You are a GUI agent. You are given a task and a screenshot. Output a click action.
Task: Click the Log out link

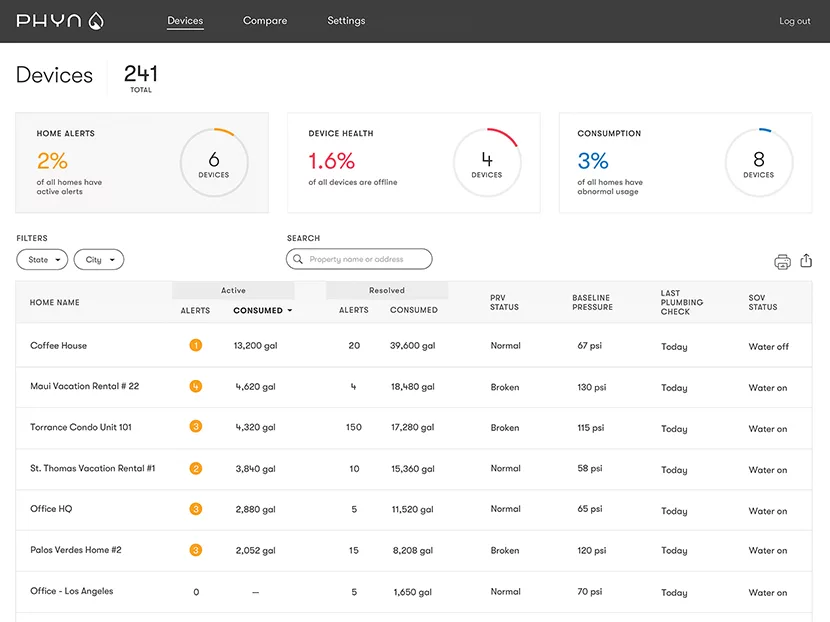click(x=795, y=21)
